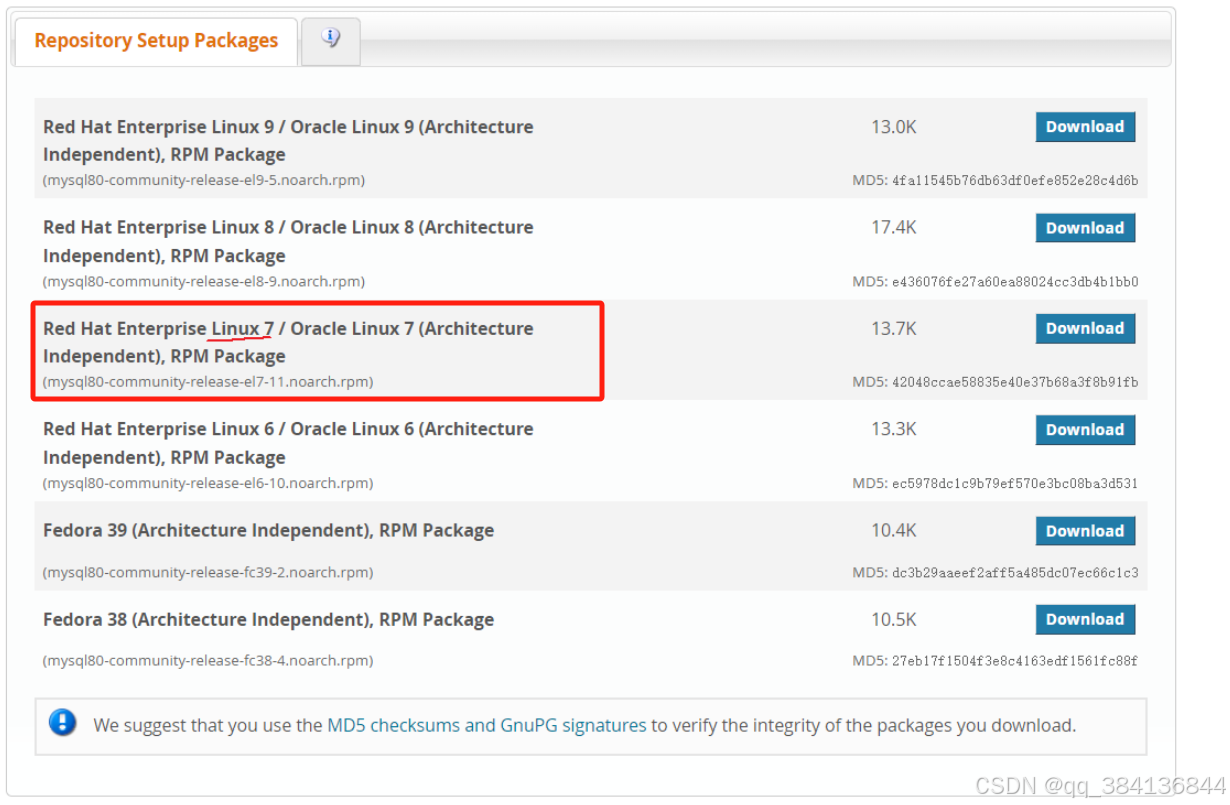This screenshot has height=805, width=1230.
Task: Click the 13.3K file size
Action: pos(894,430)
